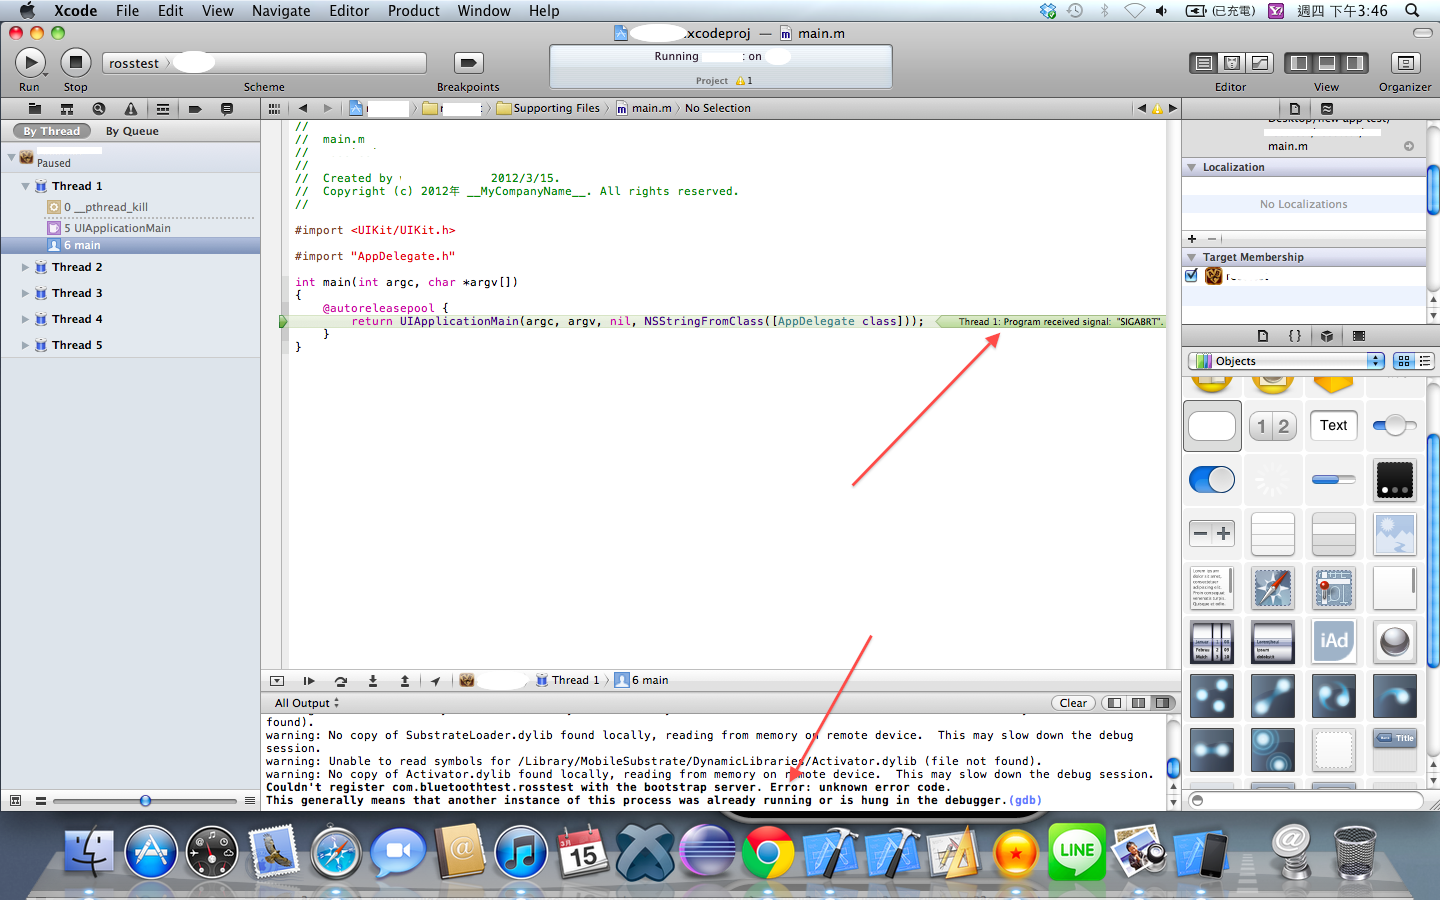1440x900 pixels.
Task: Show the Version editor
Action: click(x=1260, y=63)
